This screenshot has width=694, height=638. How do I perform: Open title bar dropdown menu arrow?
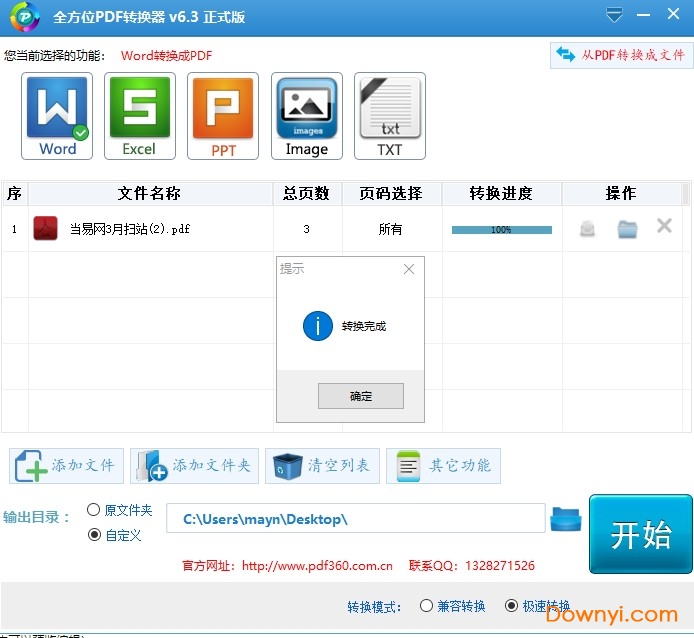tap(614, 16)
